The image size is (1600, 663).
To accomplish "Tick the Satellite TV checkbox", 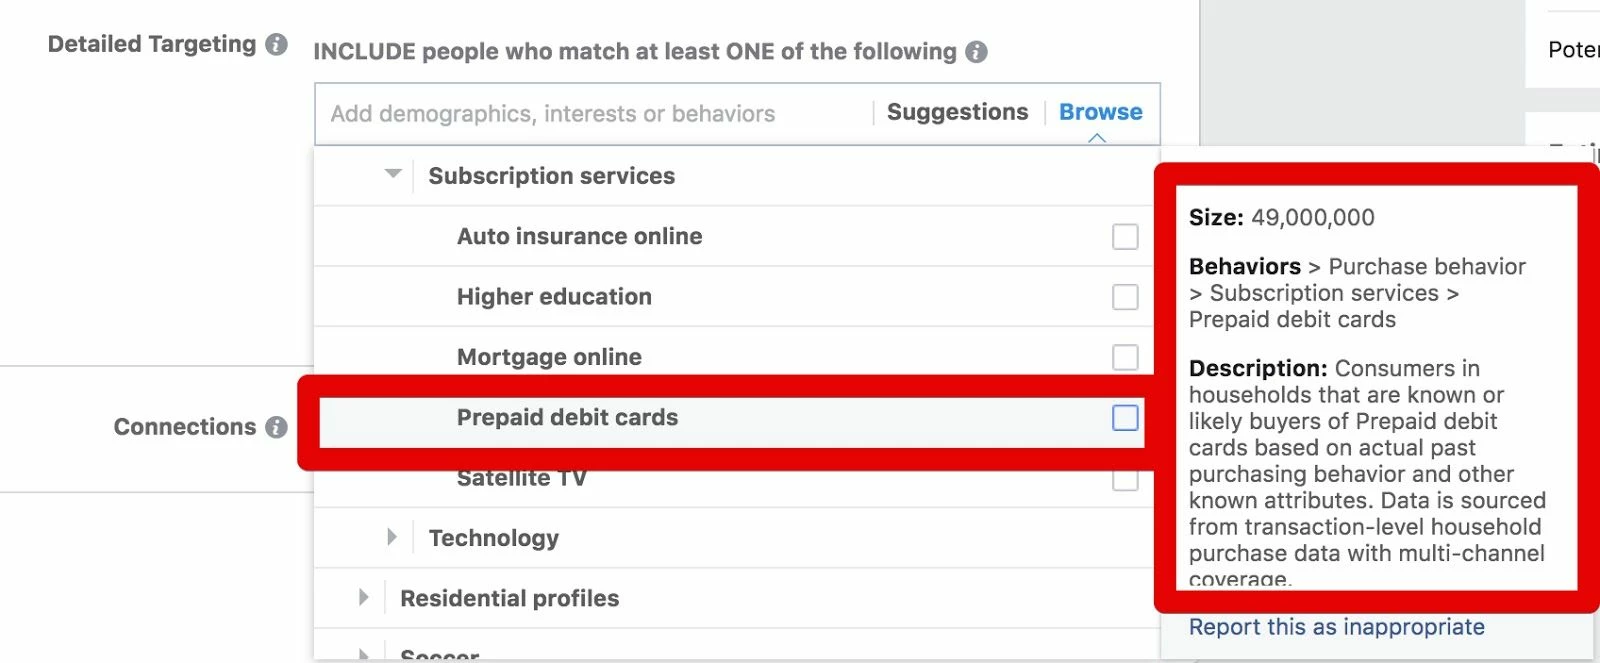I will 1125,481.
